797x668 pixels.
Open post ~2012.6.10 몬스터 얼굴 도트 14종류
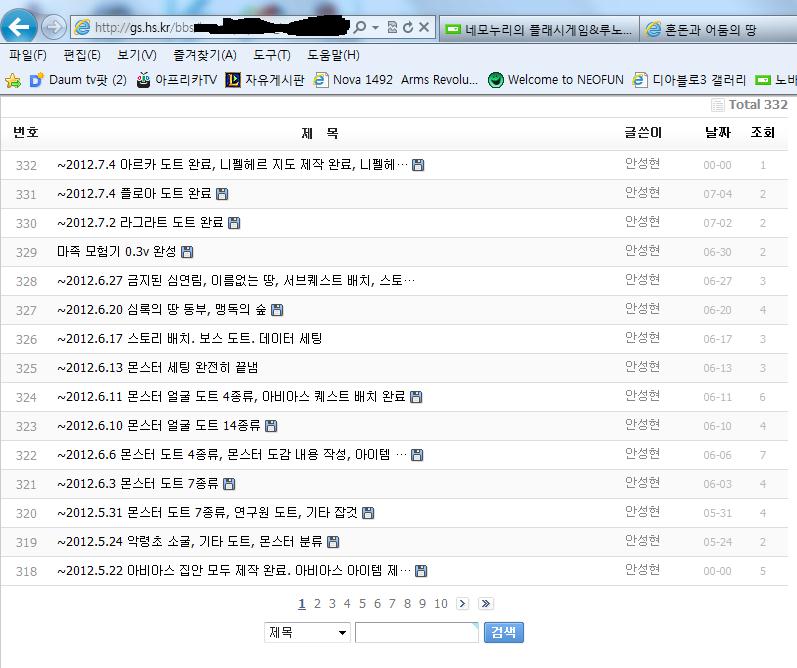pos(159,426)
